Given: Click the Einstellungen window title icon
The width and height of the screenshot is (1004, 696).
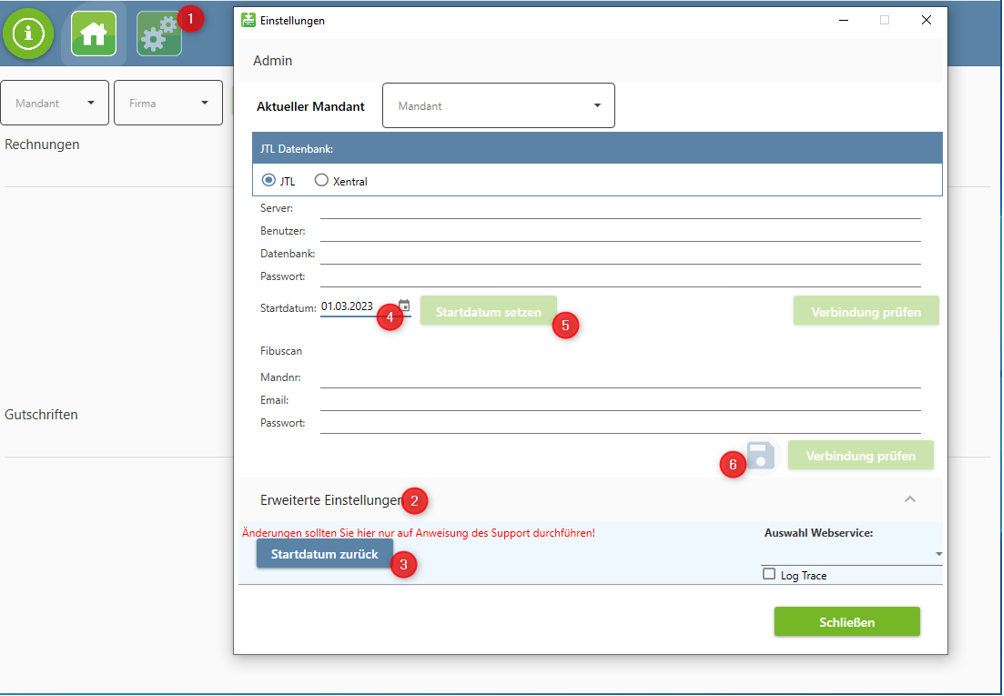Looking at the screenshot, I should tap(249, 20).
